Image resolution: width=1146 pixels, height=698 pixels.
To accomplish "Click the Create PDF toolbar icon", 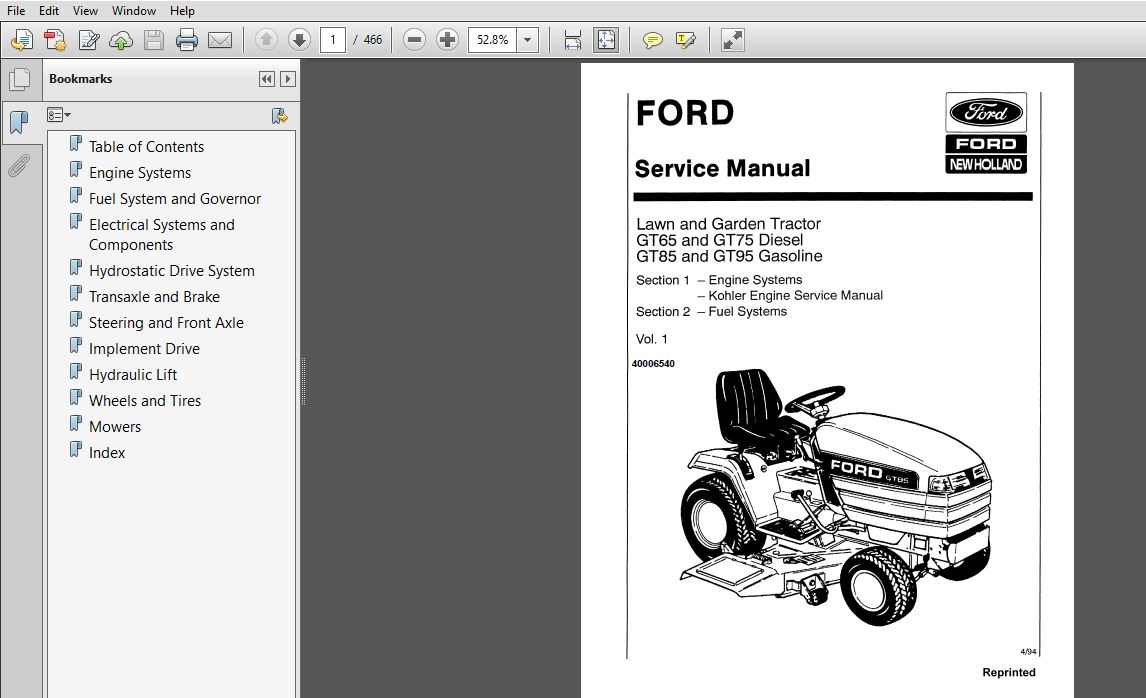I will coord(22,39).
